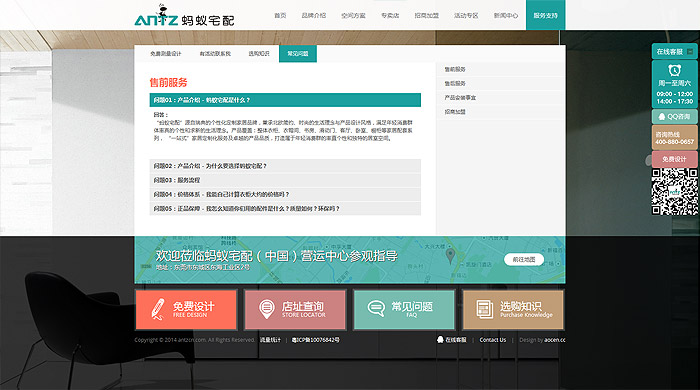Click the 售前服务 red heading
Image resolution: width=700 pixels, height=390 pixels.
(x=168, y=83)
